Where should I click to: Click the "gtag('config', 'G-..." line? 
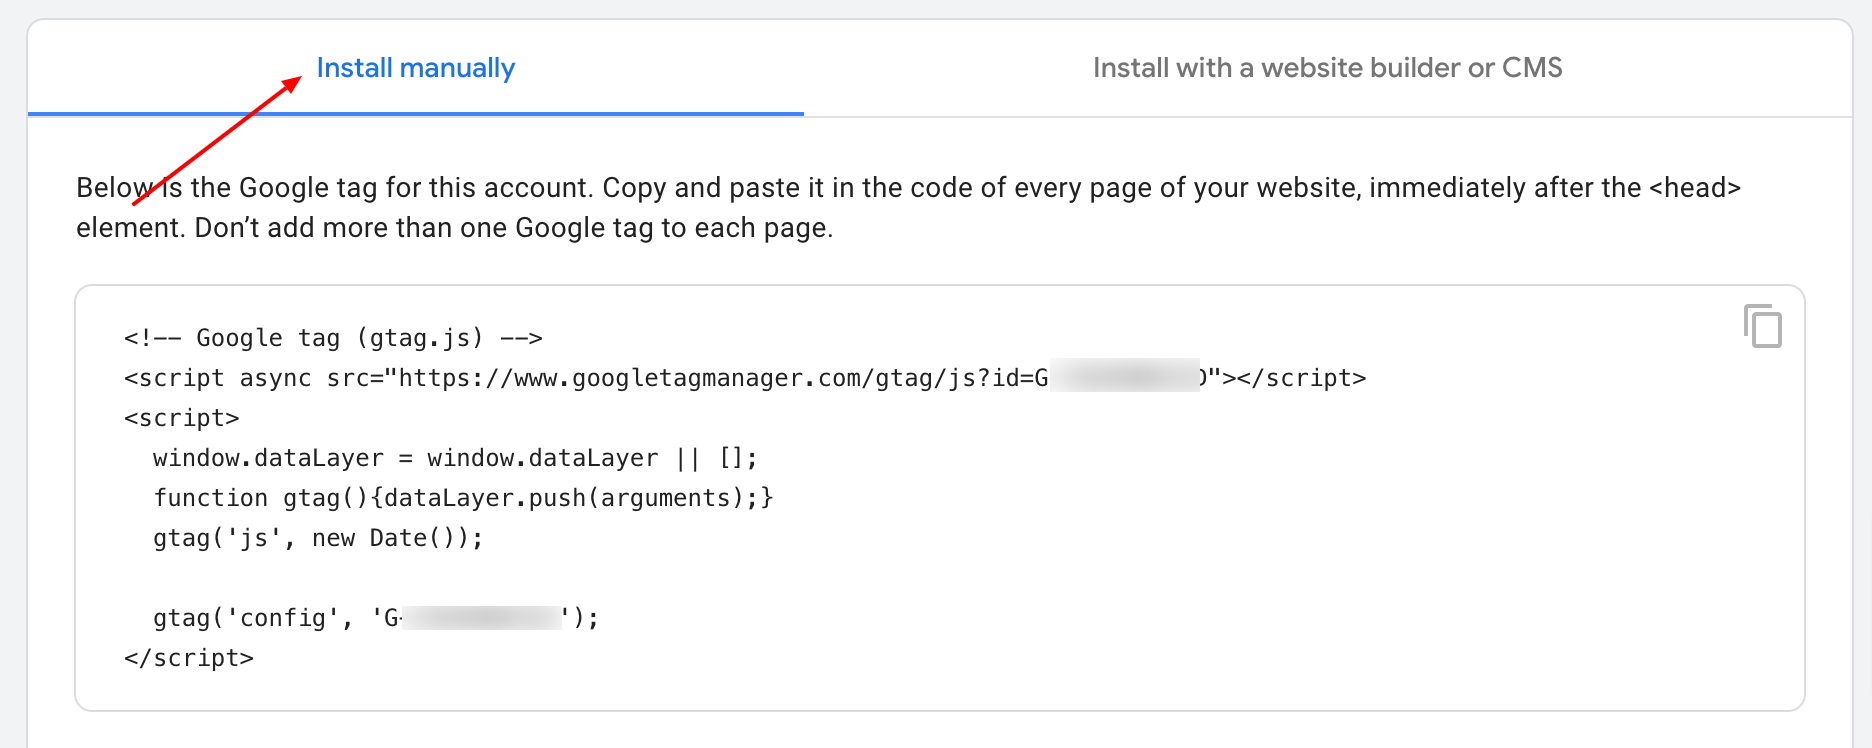tap(376, 618)
